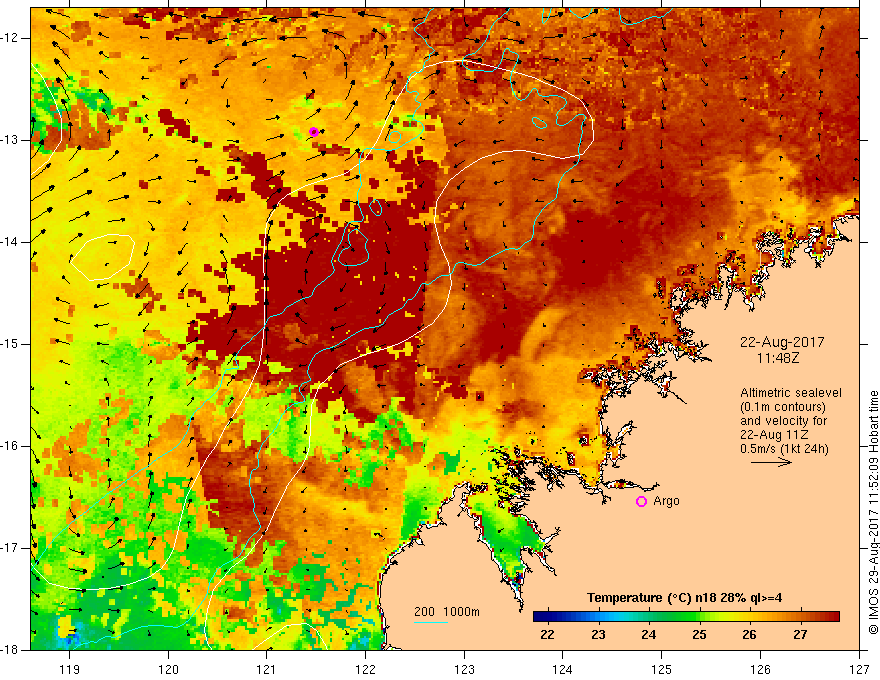The image size is (880, 680).
Task: Click the vertical '© IMOS 29-Aug-2017 11:52:09 Hobart time' credit text
Action: point(873,512)
